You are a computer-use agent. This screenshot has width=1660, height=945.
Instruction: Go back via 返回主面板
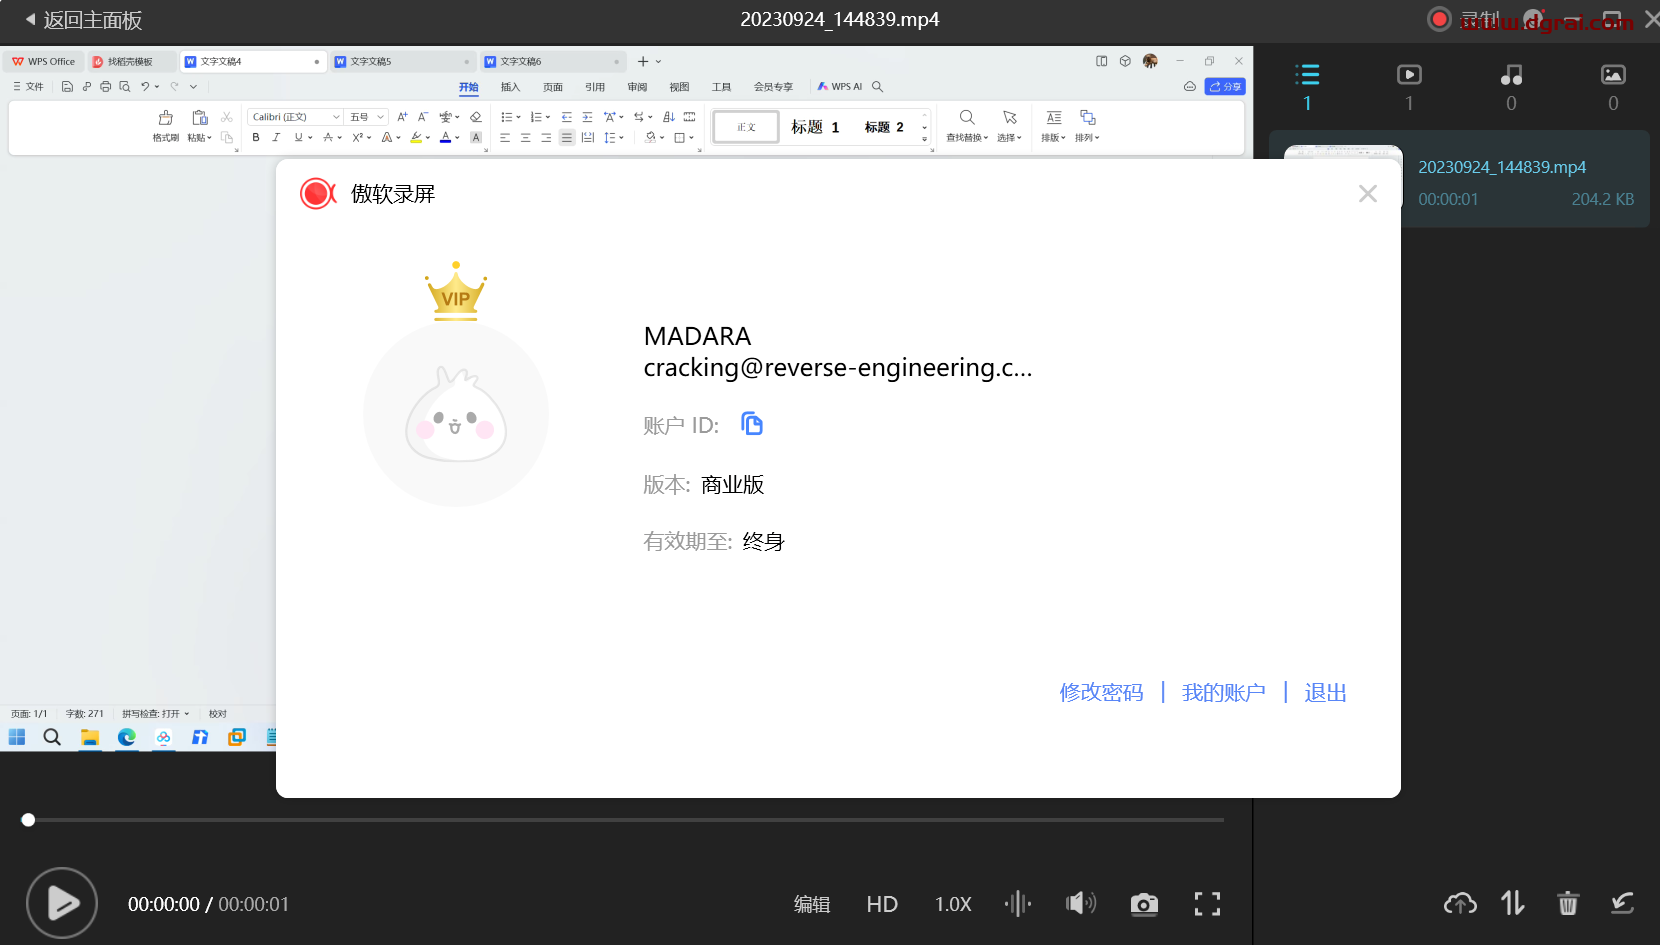coord(84,20)
